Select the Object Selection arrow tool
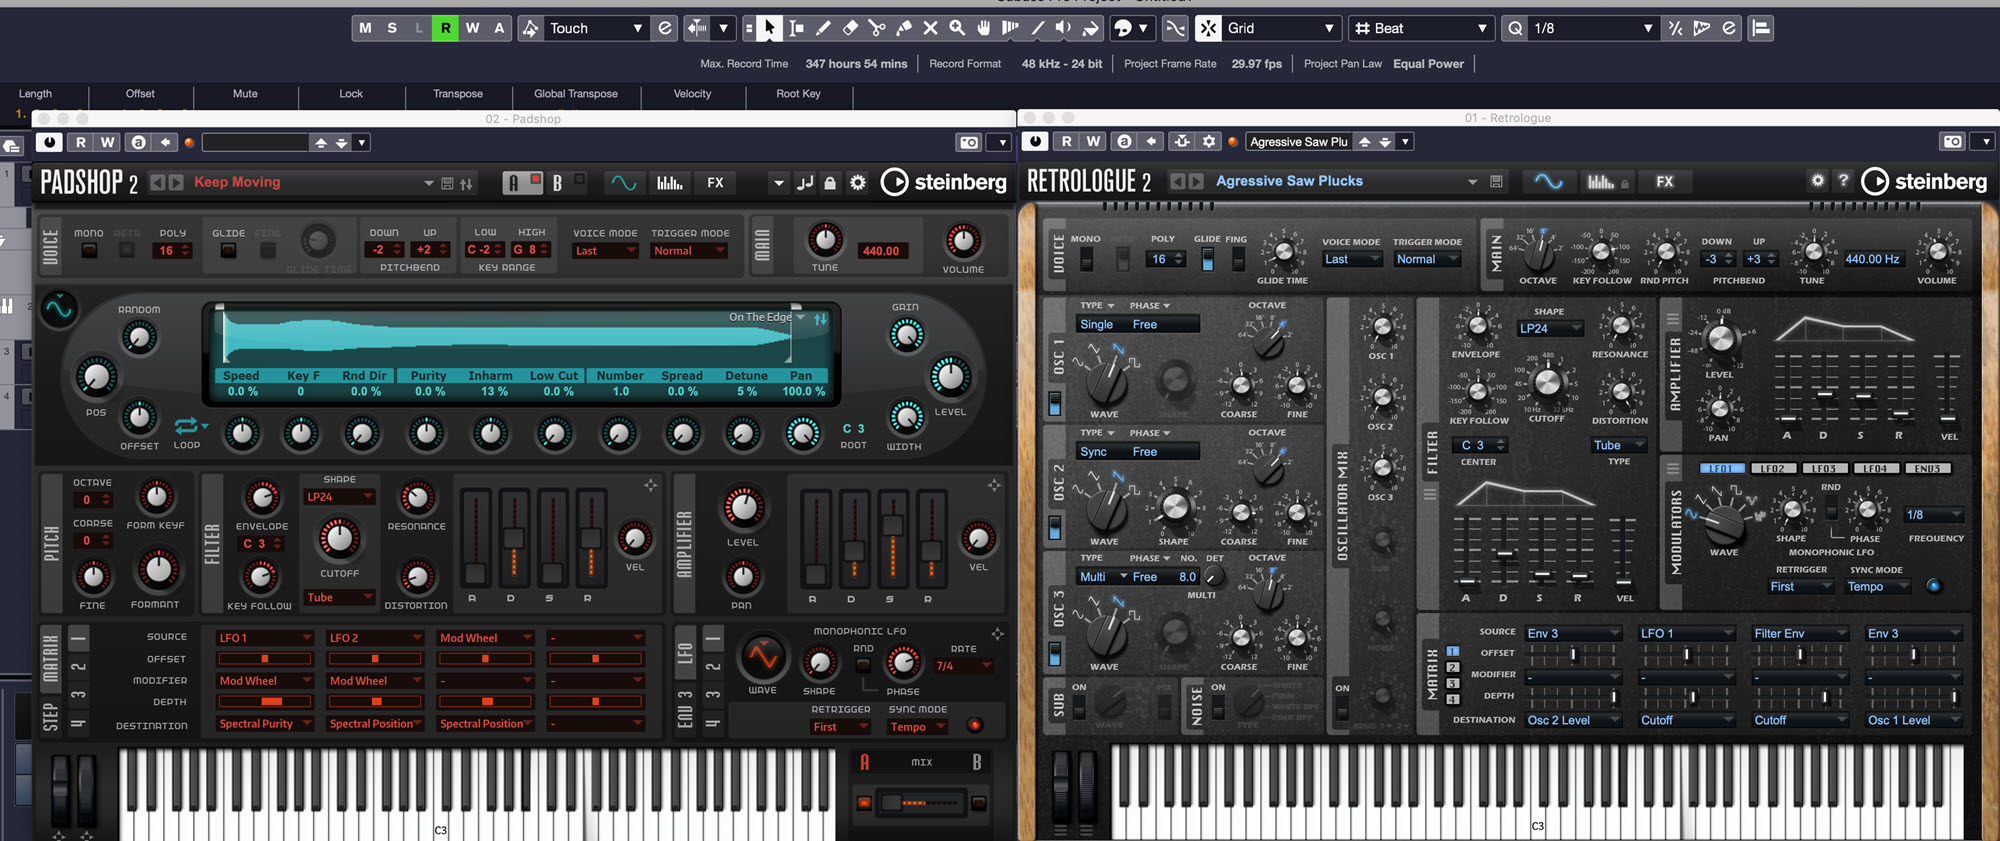2000x841 pixels. pos(769,28)
